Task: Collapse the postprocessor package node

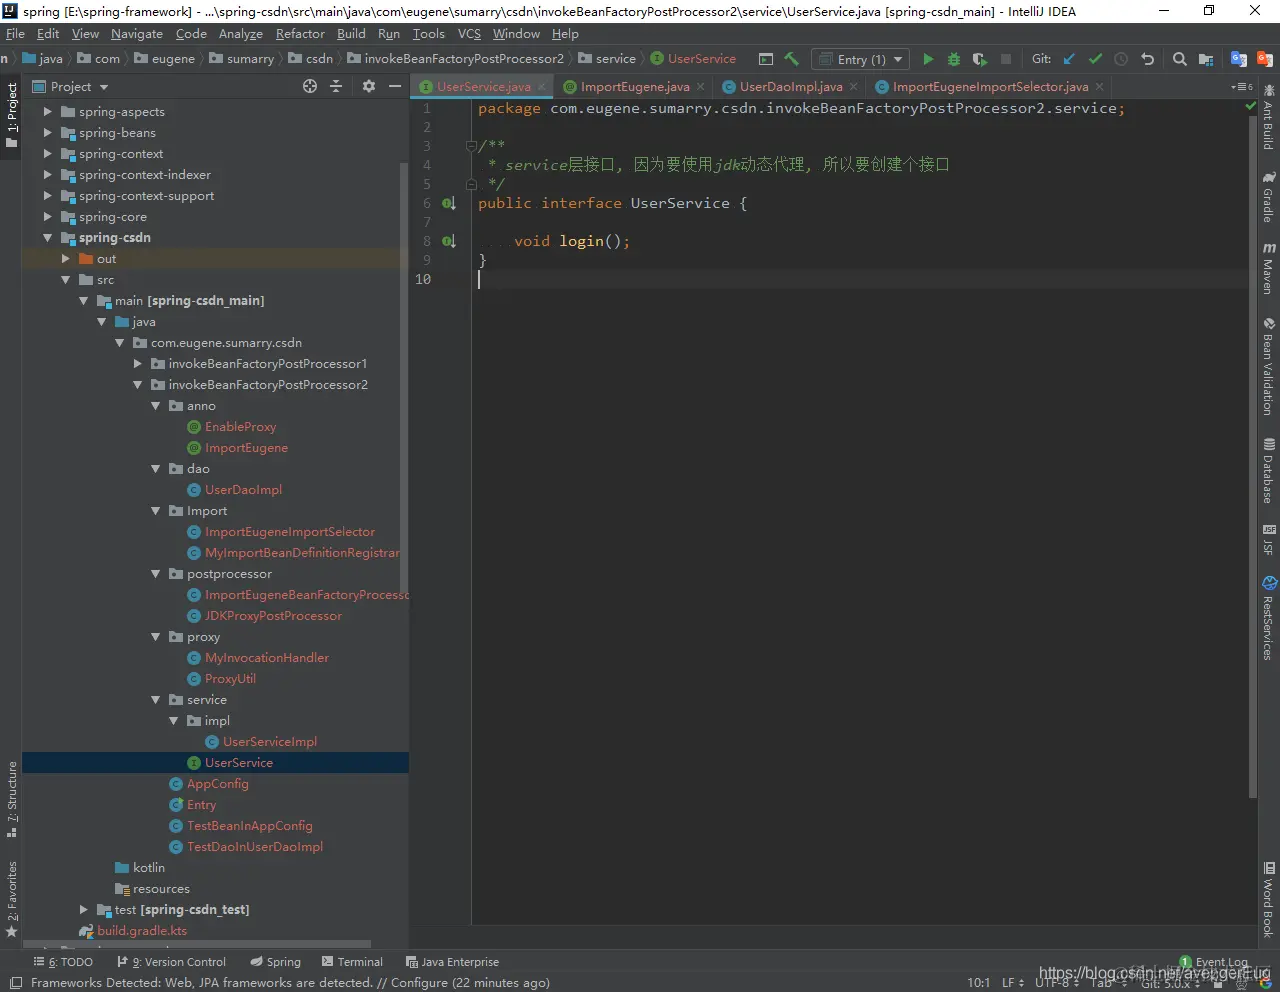Action: [156, 574]
